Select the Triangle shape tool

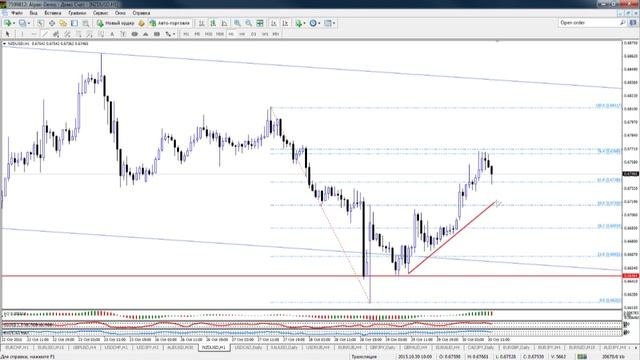pyautogui.click(x=145, y=34)
